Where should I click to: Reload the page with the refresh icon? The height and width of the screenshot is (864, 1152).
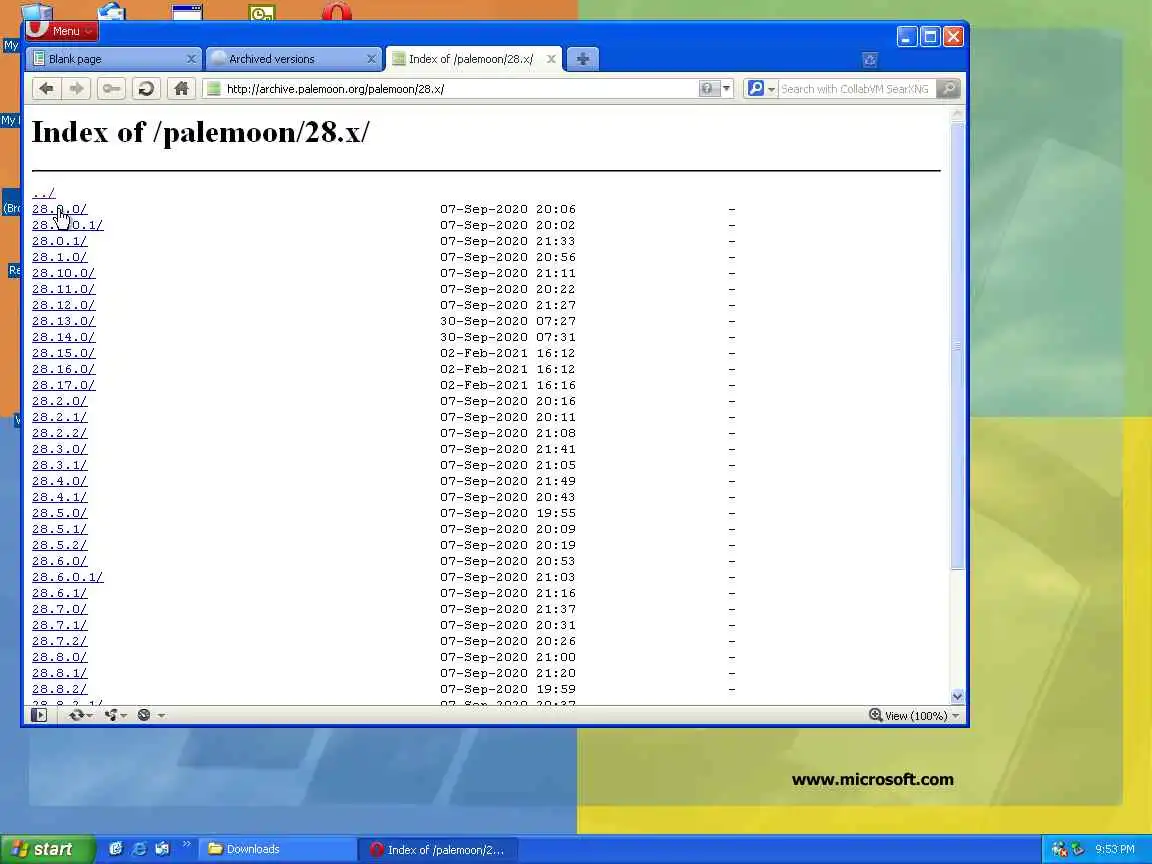(x=146, y=89)
